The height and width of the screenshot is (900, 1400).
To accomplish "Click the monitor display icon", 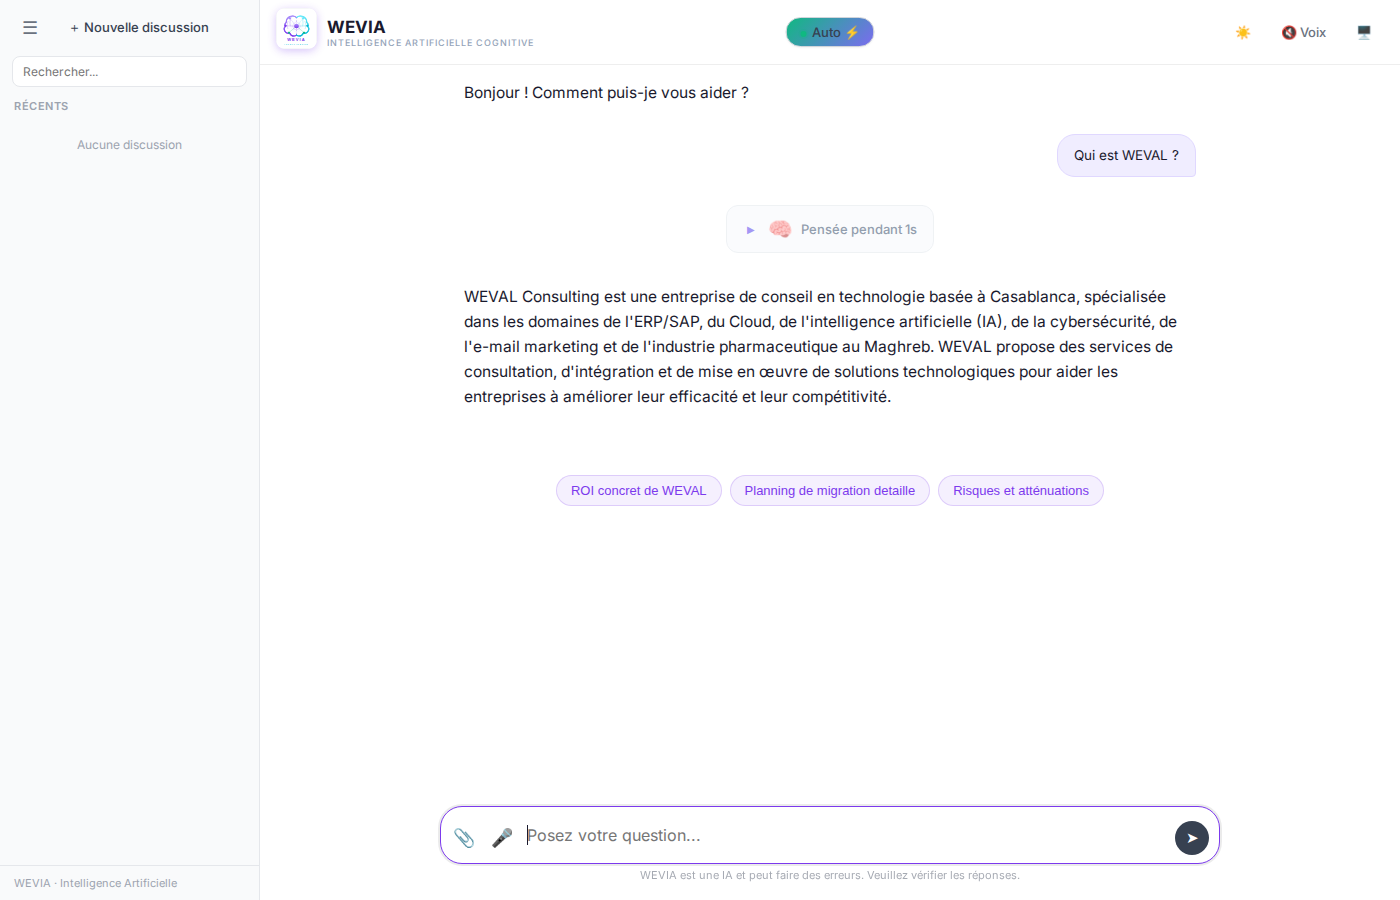I will 1364,32.
